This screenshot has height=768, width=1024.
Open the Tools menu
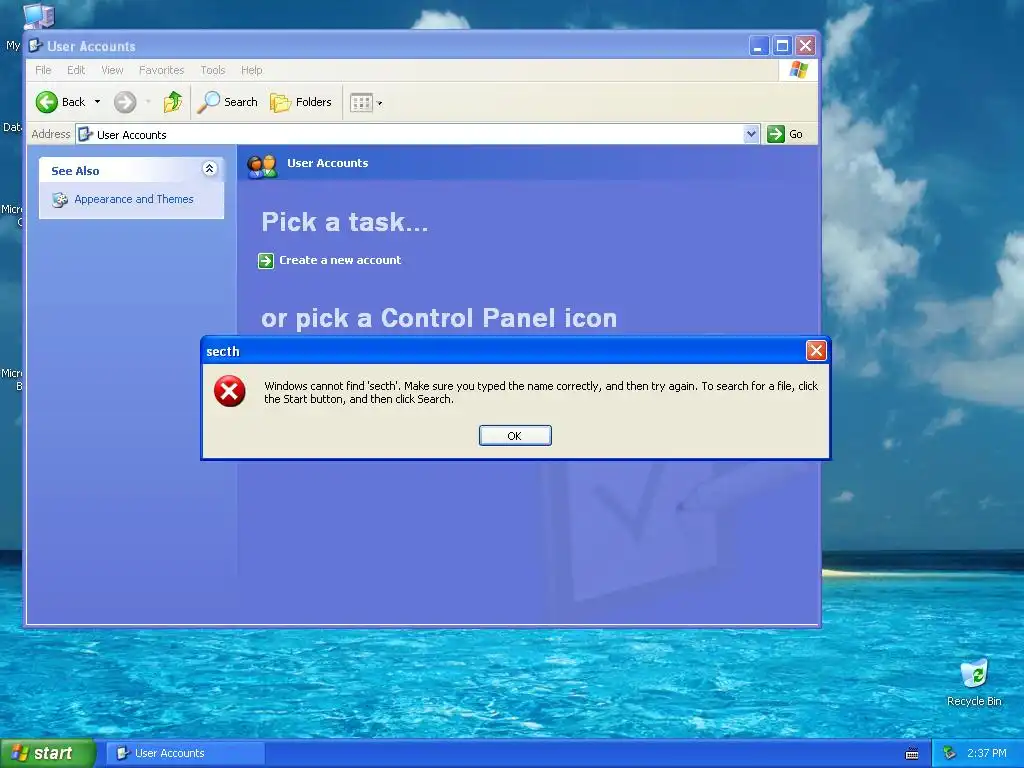point(213,70)
